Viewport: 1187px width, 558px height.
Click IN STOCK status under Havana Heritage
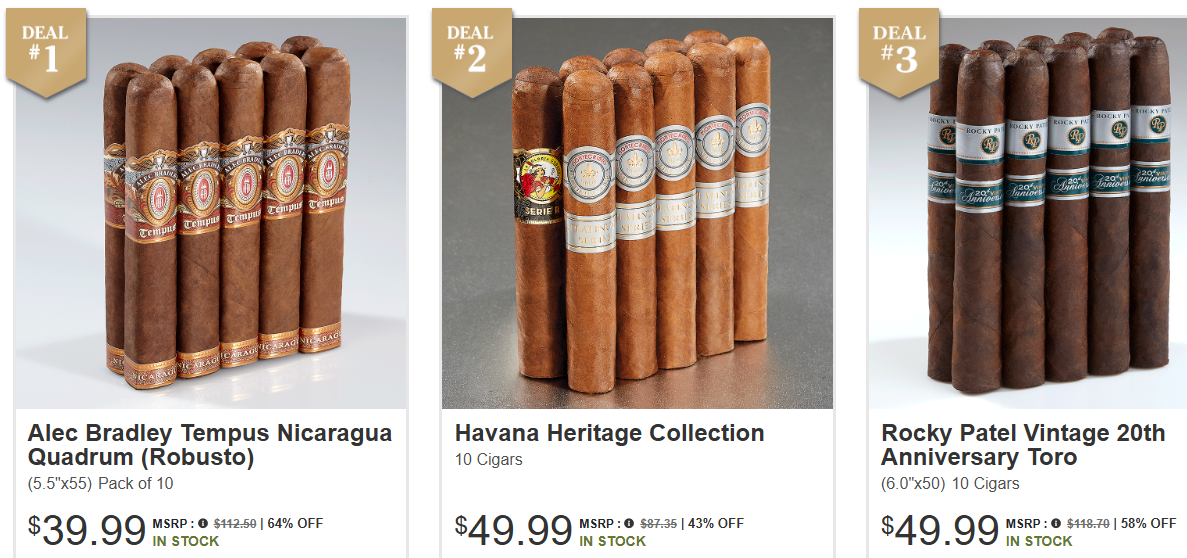[x=612, y=541]
